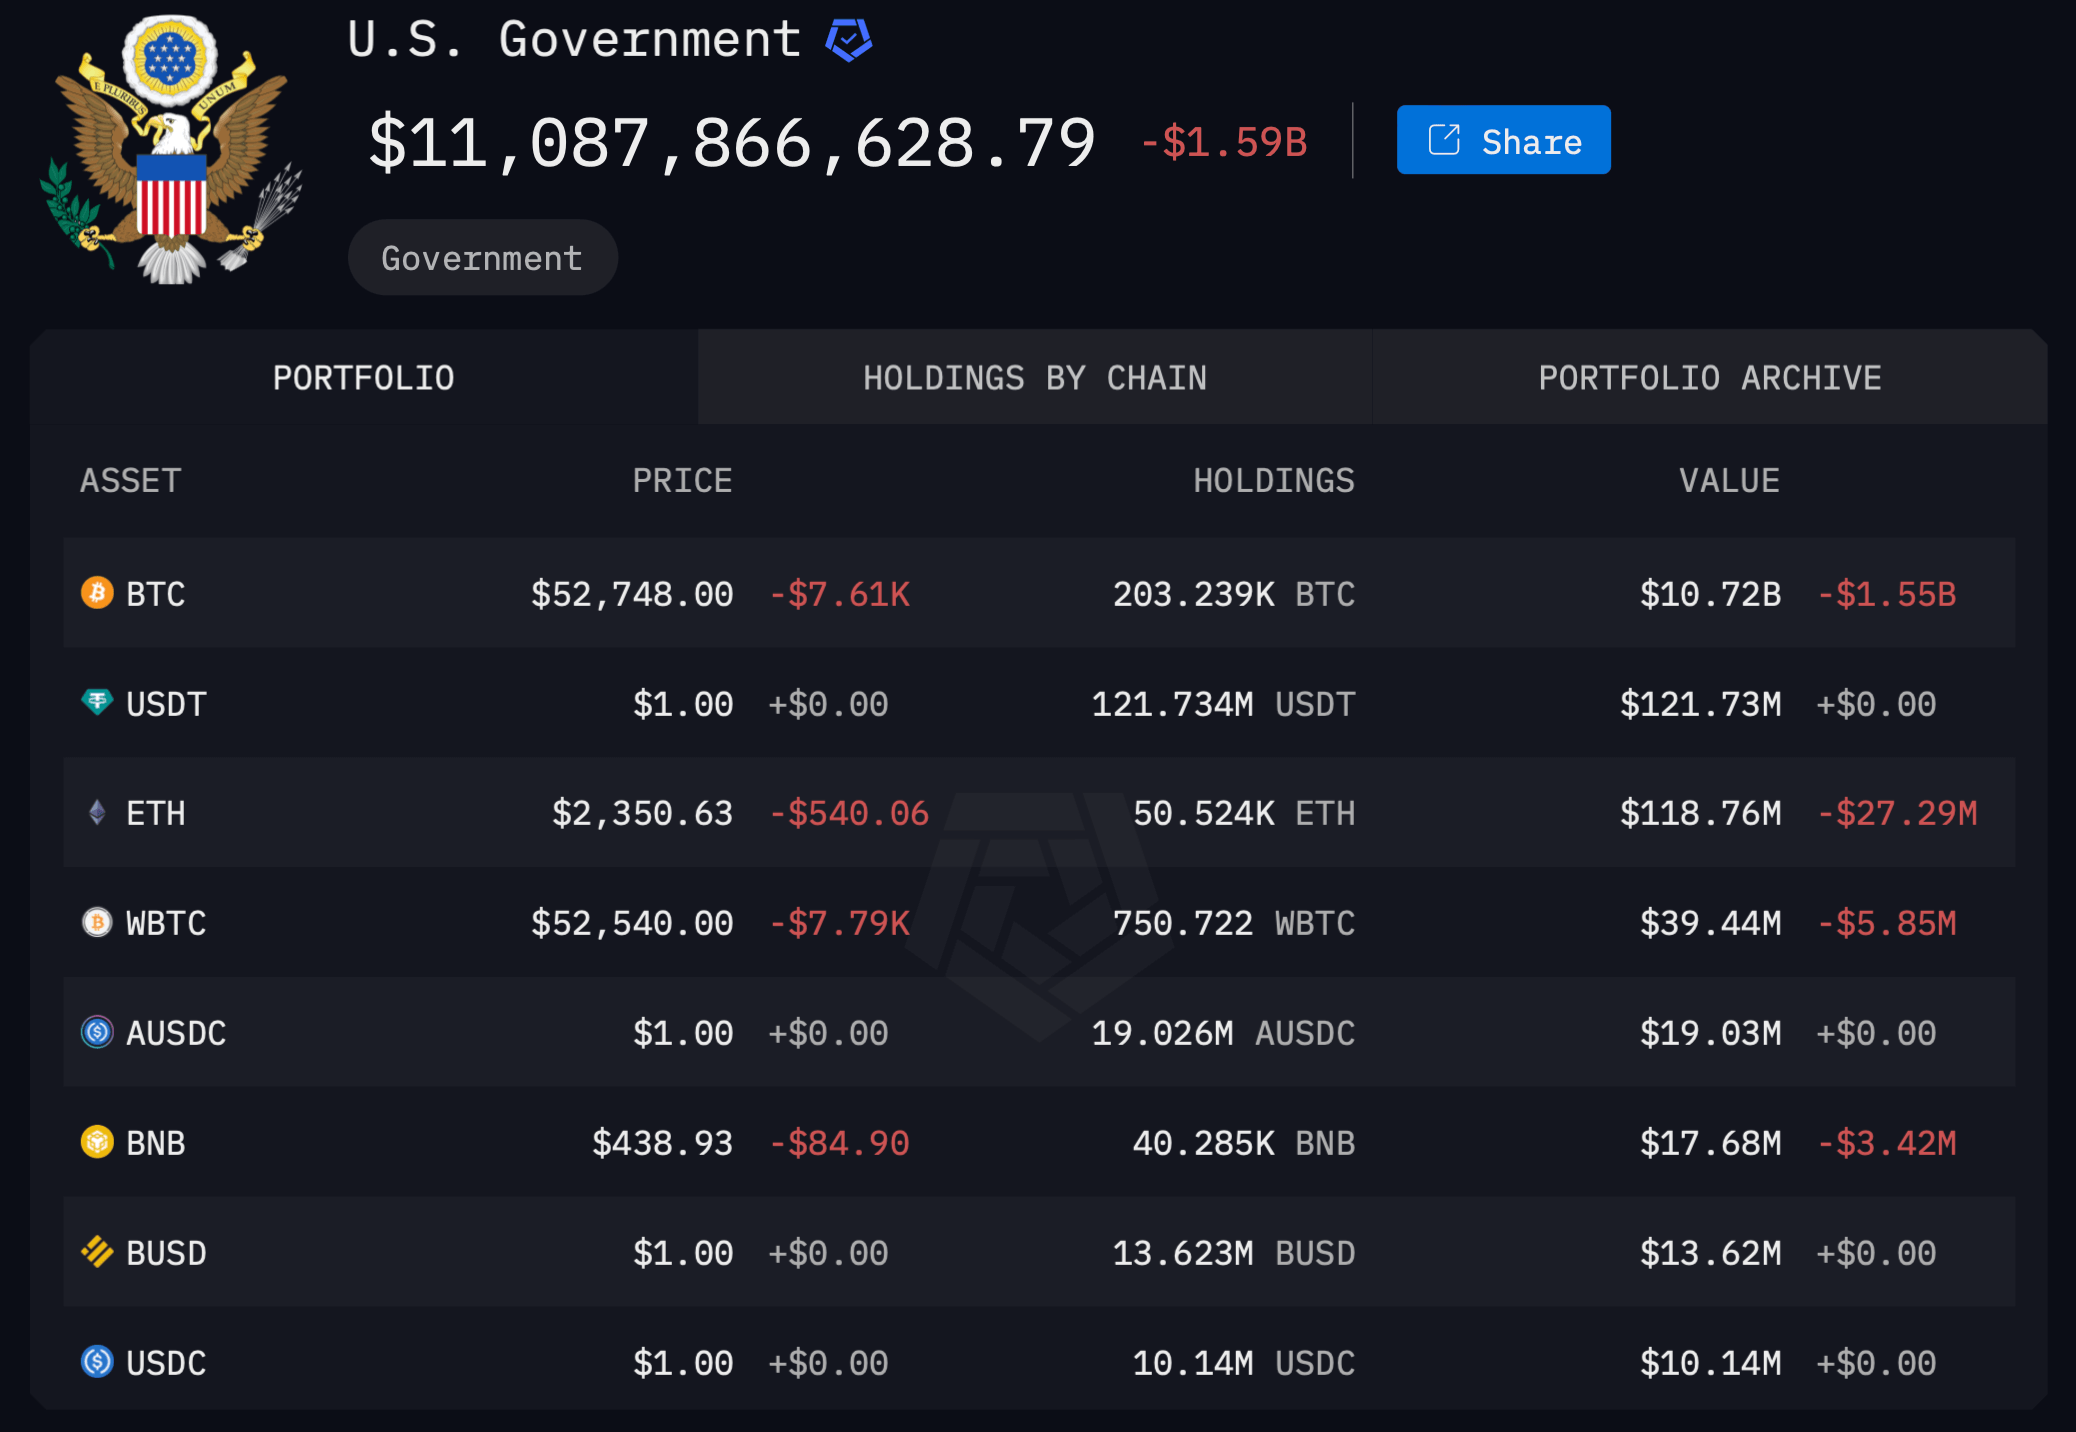
Task: Click the U.S. Government eagle seal
Action: pos(171,150)
